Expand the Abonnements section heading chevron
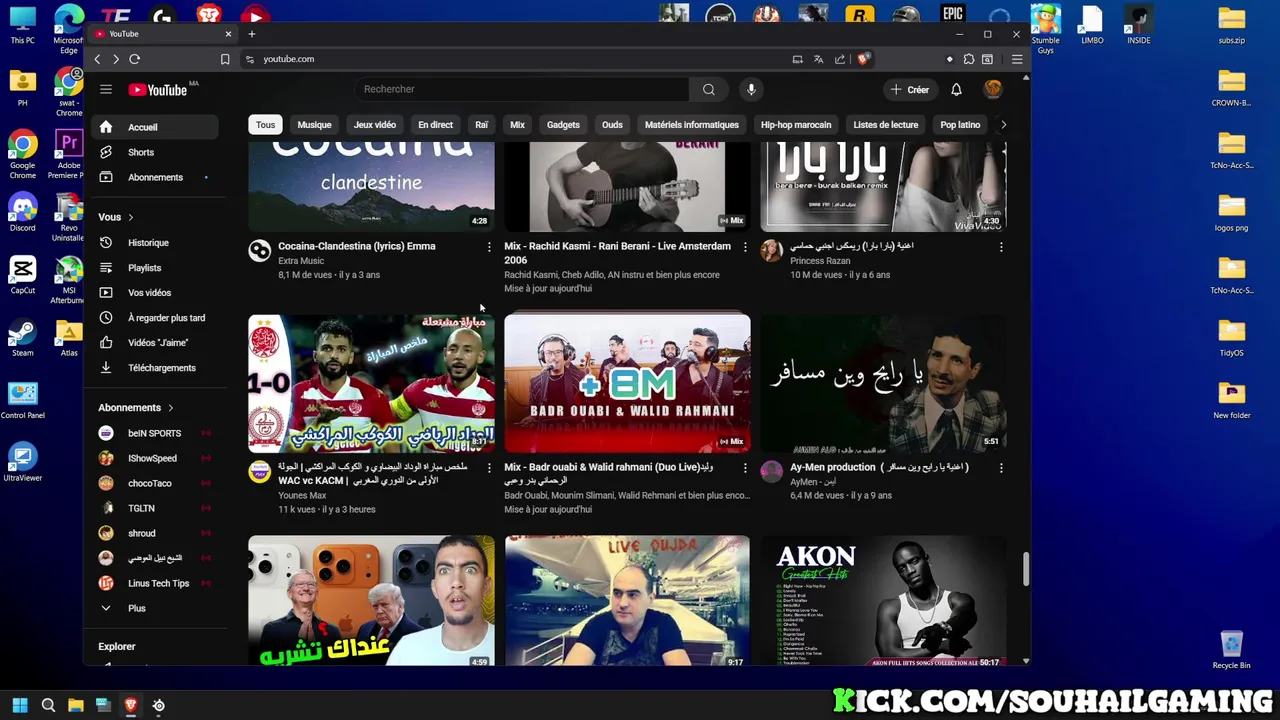This screenshot has width=1280, height=720. [x=170, y=407]
